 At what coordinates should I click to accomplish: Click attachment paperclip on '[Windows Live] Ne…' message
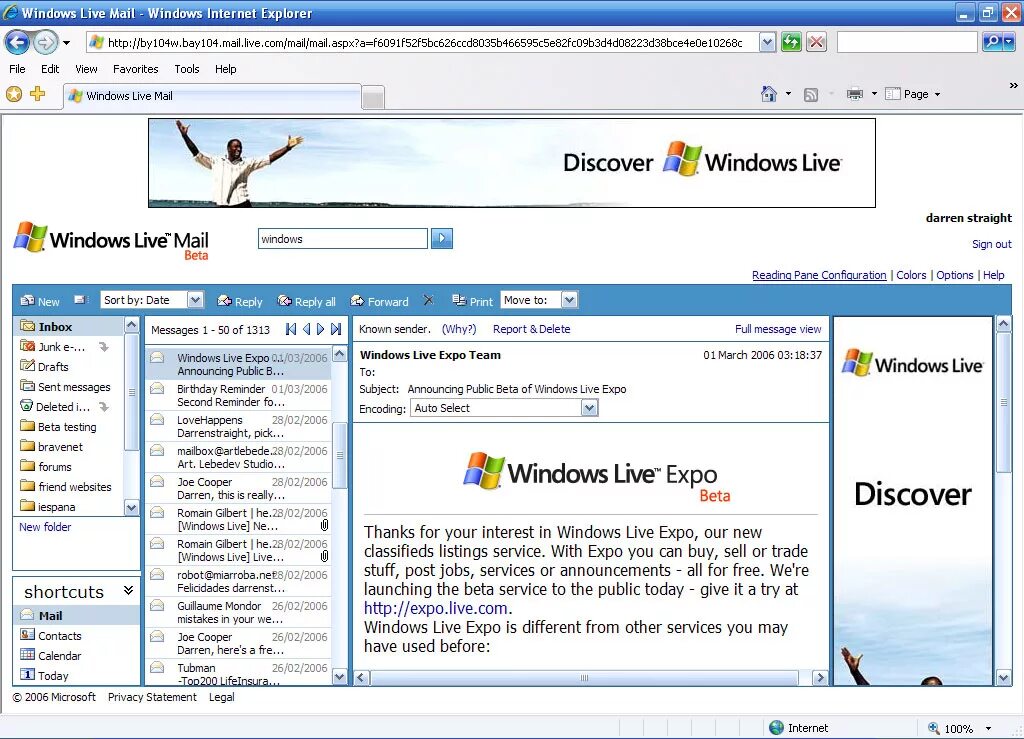(x=324, y=525)
